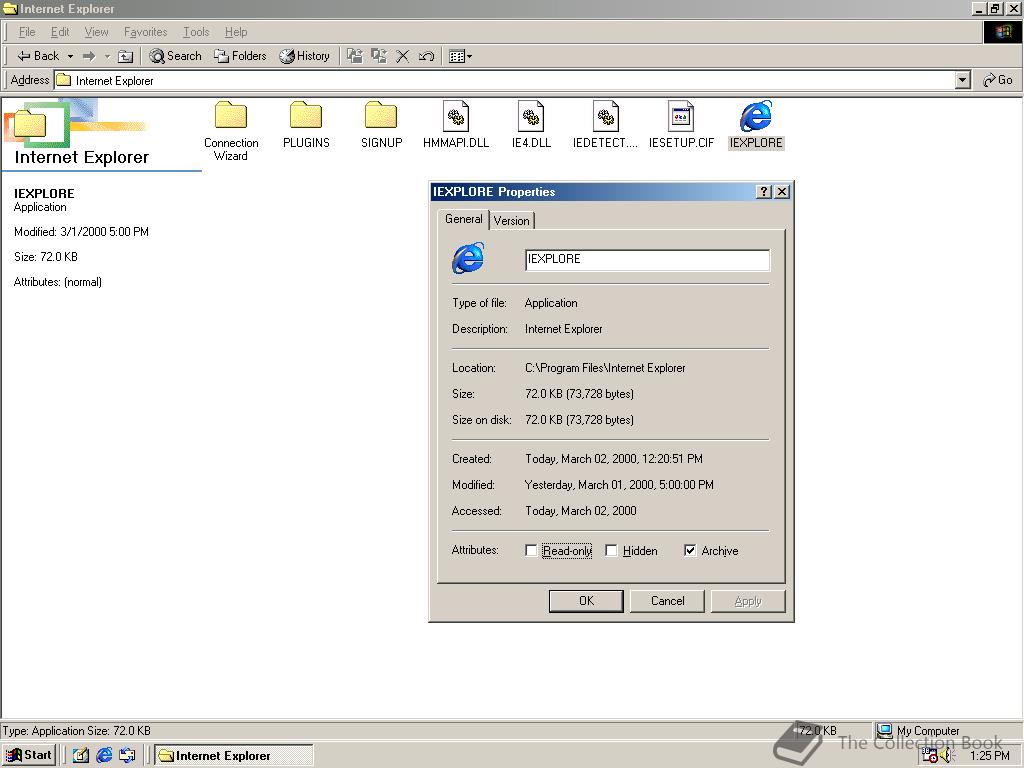
Task: Click the Undo toolbar icon
Action: click(426, 56)
